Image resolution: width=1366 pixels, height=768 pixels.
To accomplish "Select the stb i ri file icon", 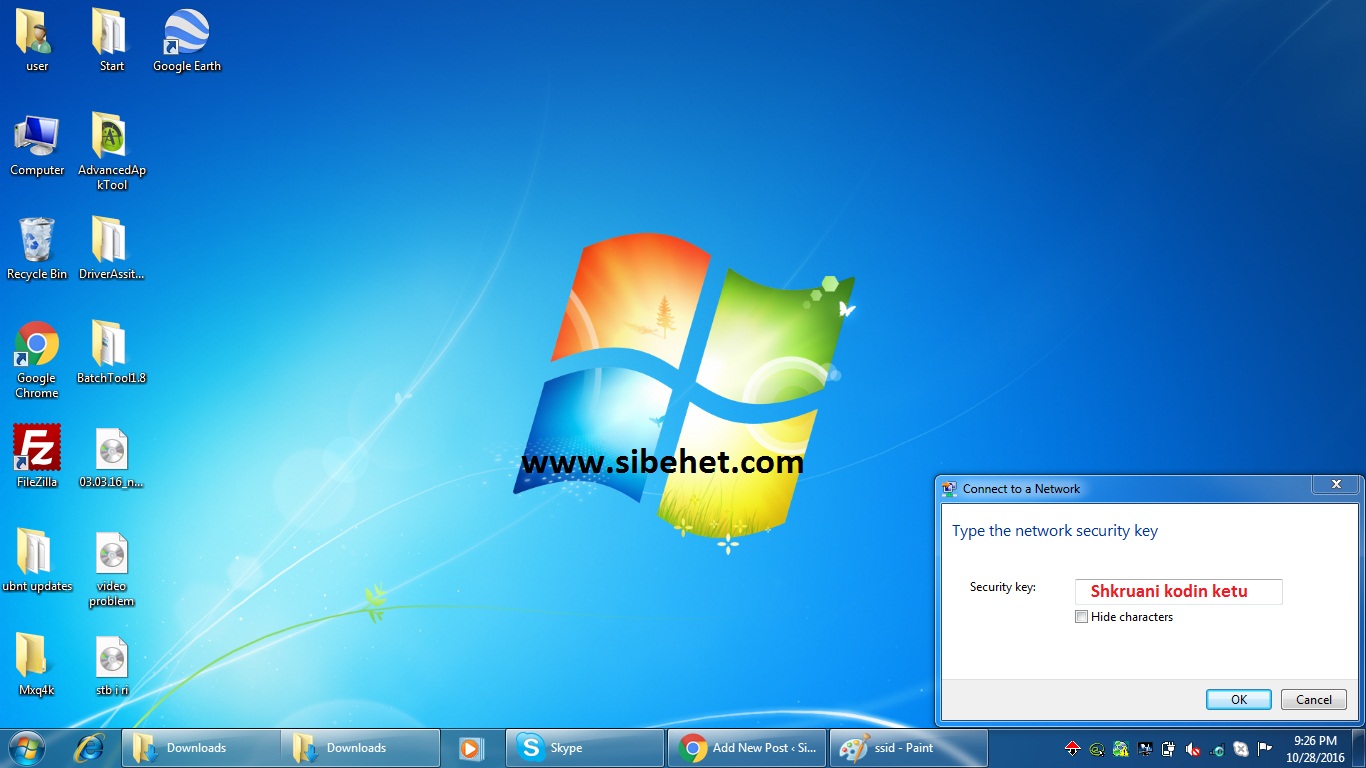I will click(x=111, y=665).
